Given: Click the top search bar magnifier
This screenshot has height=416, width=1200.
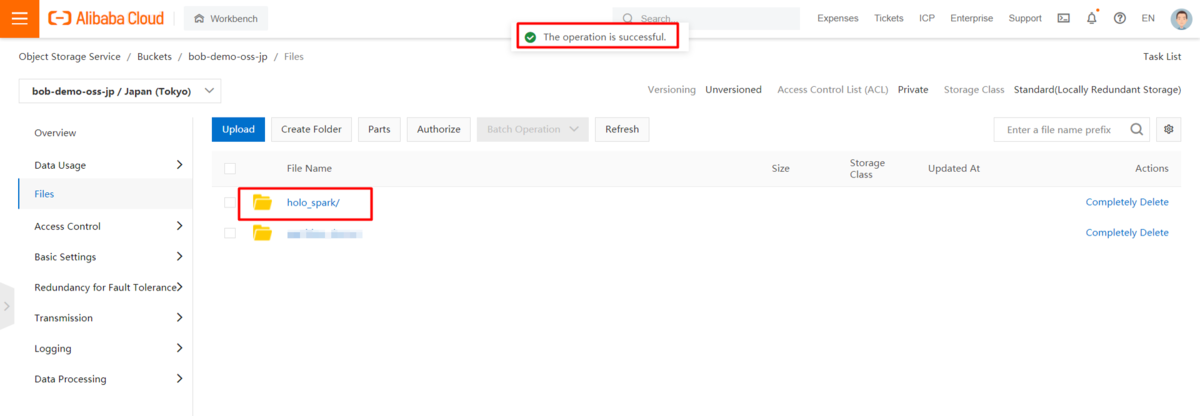Looking at the screenshot, I should pyautogui.click(x=627, y=18).
